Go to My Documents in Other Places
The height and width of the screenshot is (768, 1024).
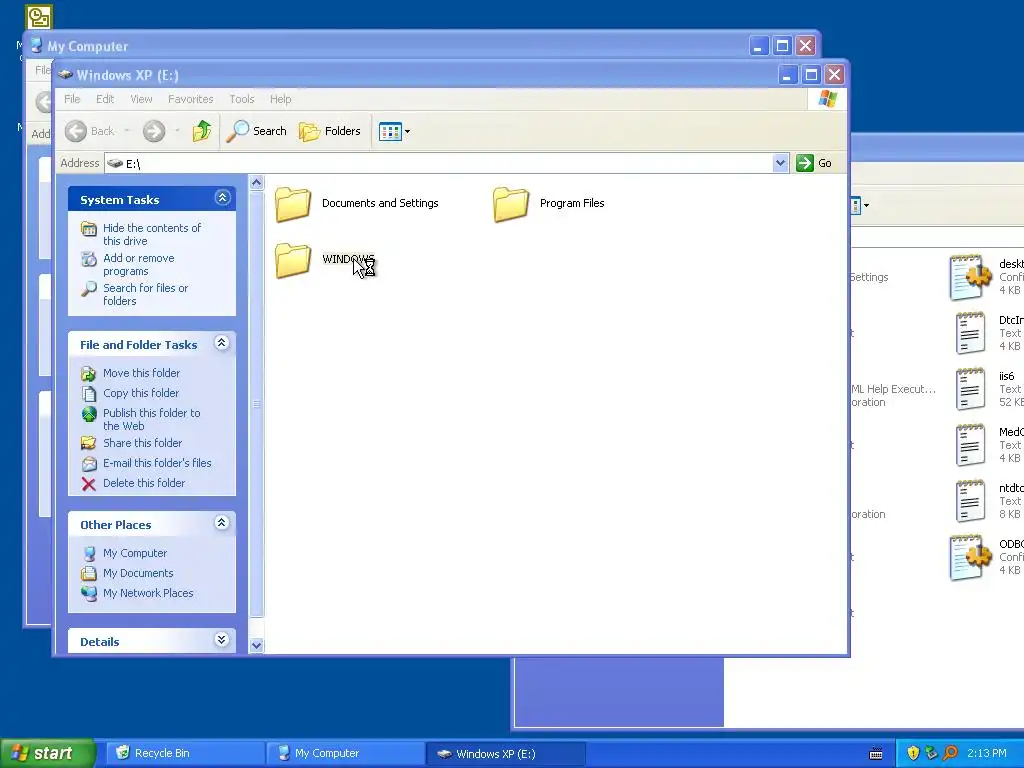138,573
